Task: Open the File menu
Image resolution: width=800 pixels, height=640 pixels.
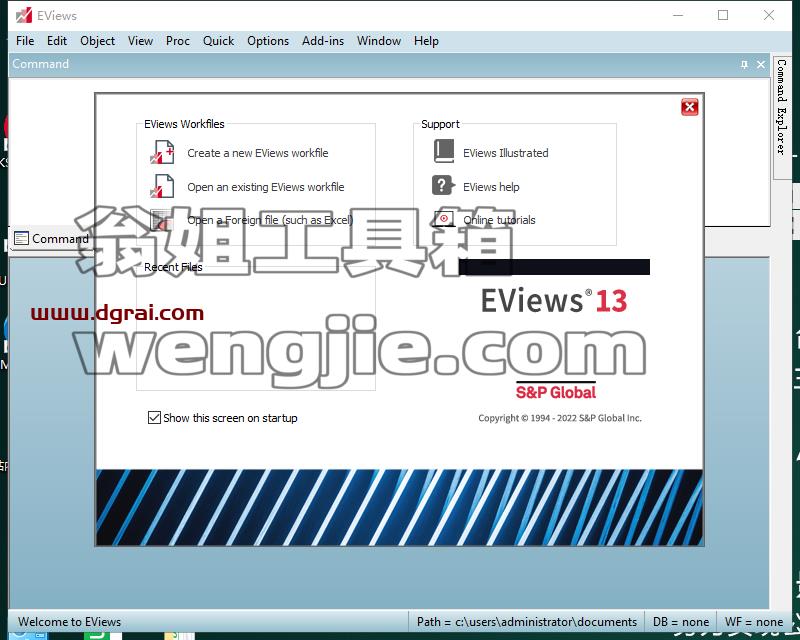Action: [25, 41]
